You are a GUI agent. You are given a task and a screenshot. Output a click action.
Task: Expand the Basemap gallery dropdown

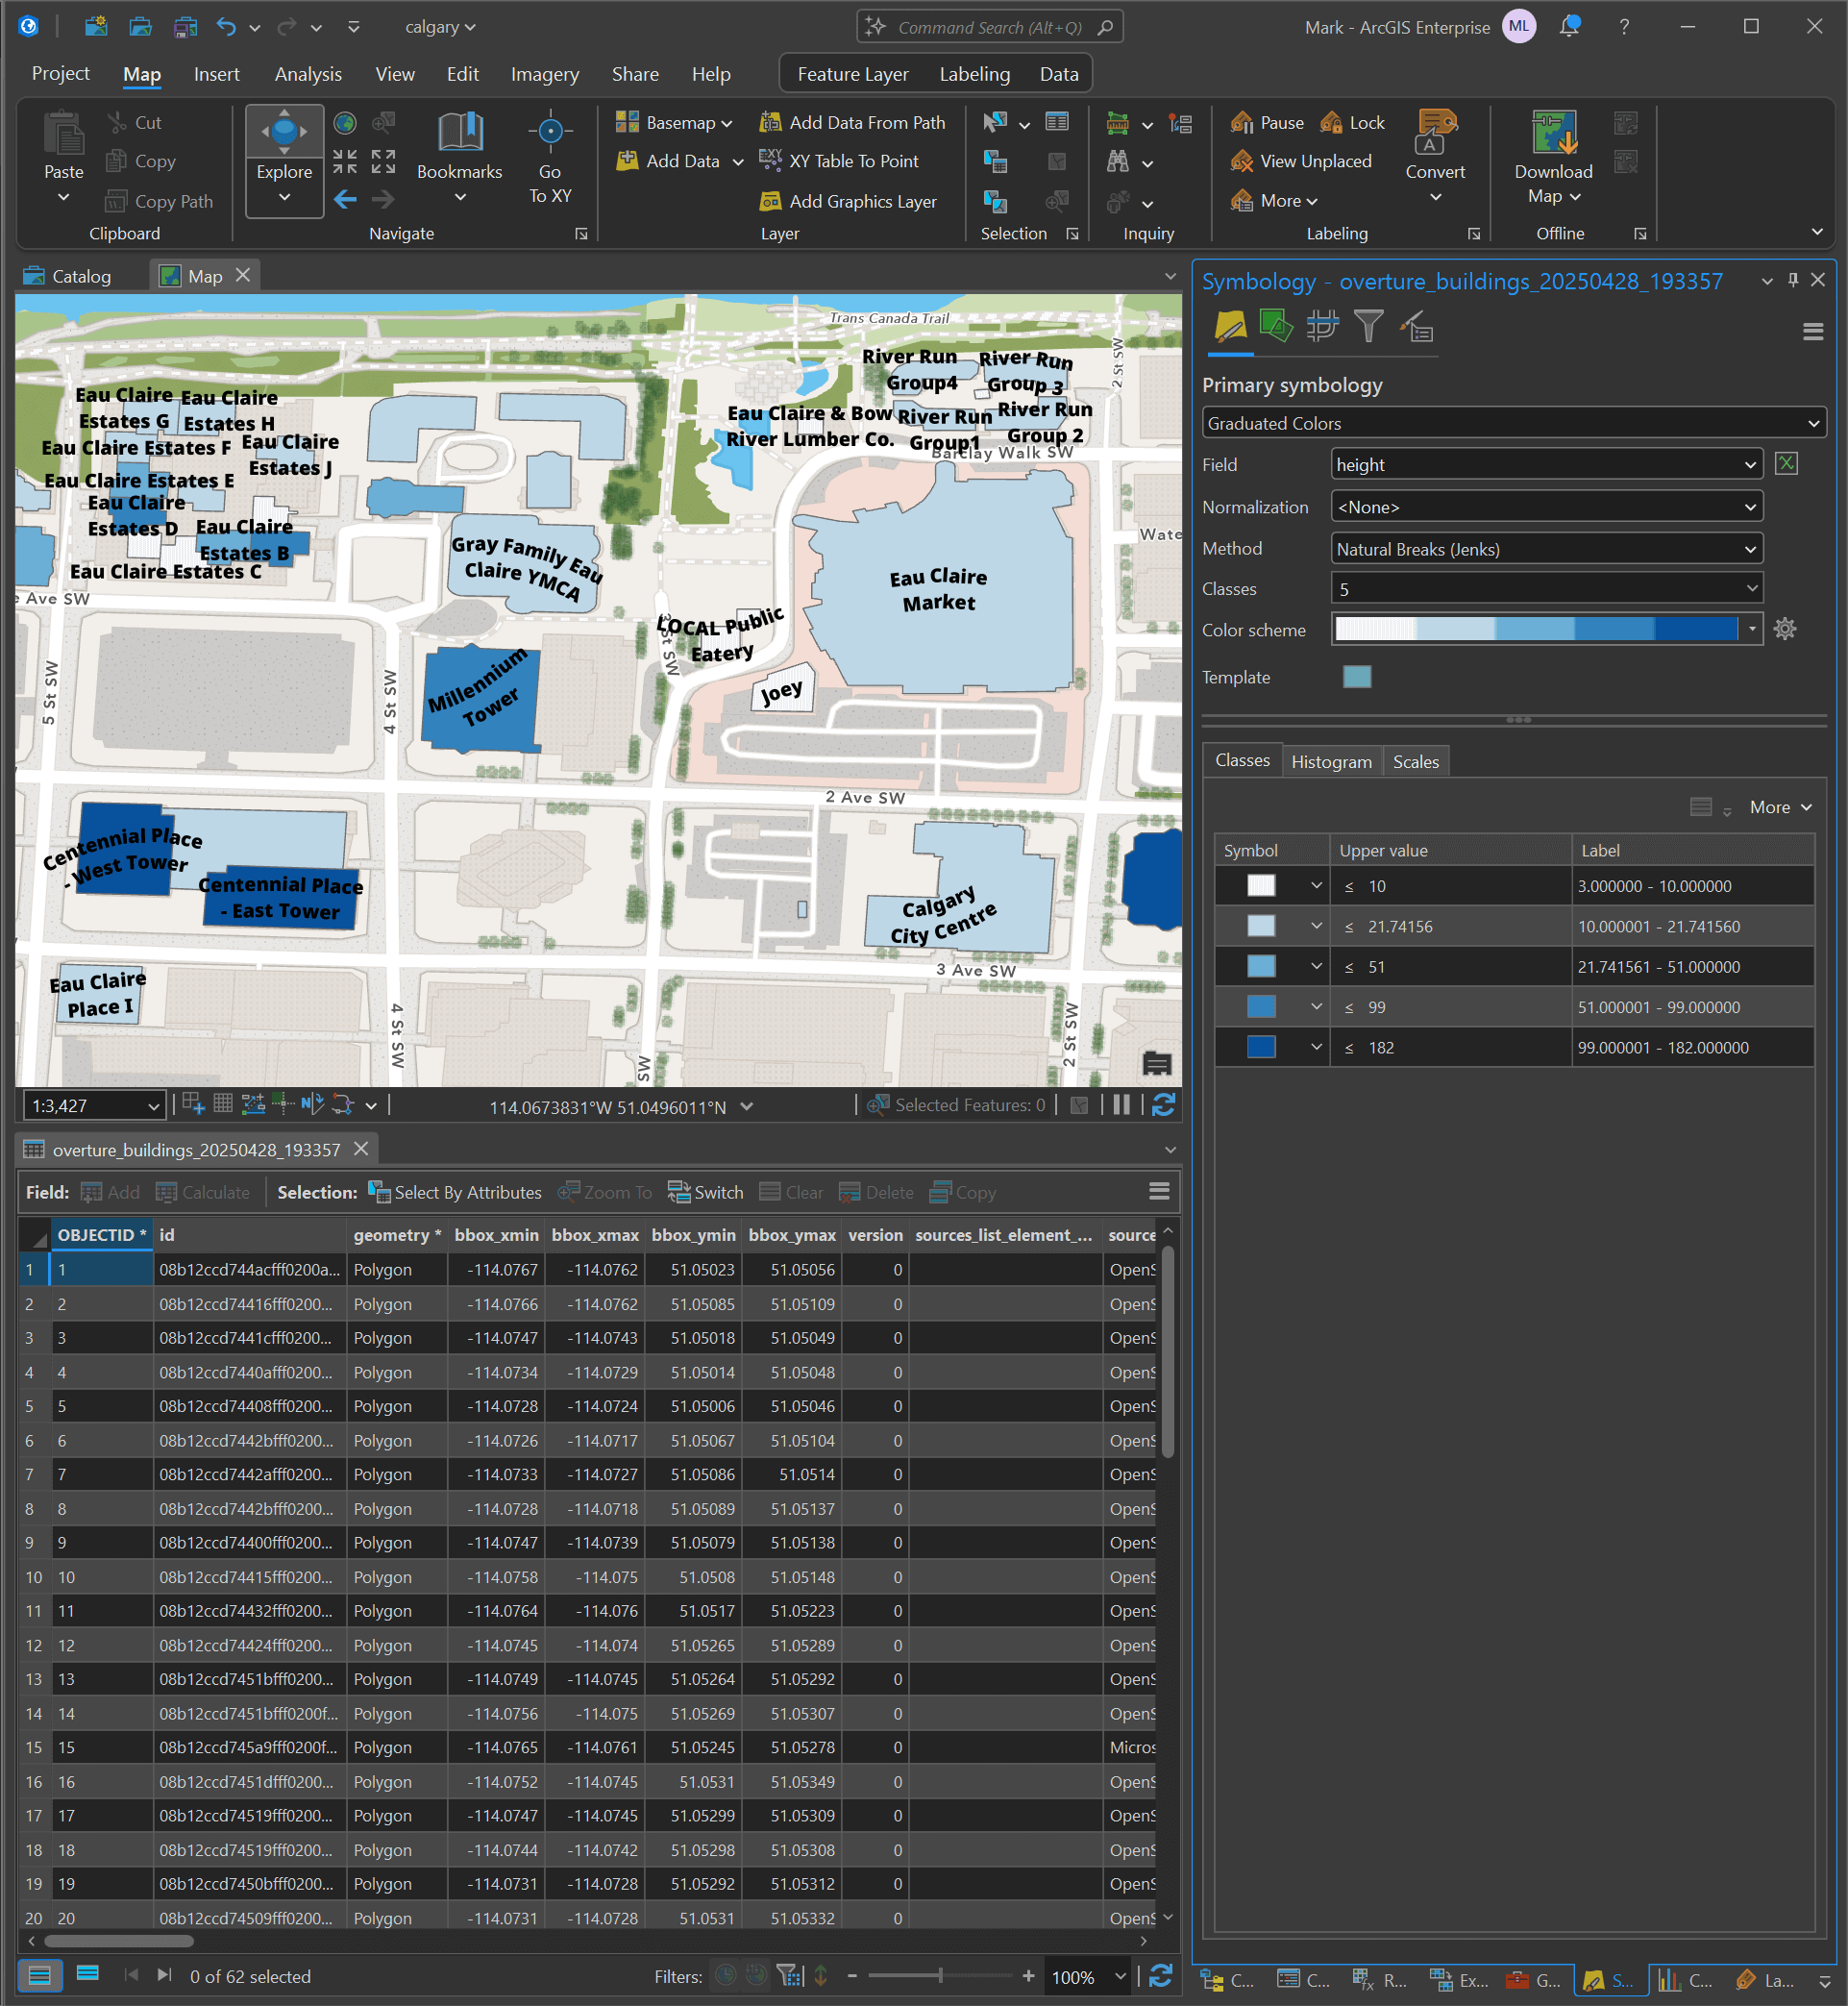click(x=674, y=122)
